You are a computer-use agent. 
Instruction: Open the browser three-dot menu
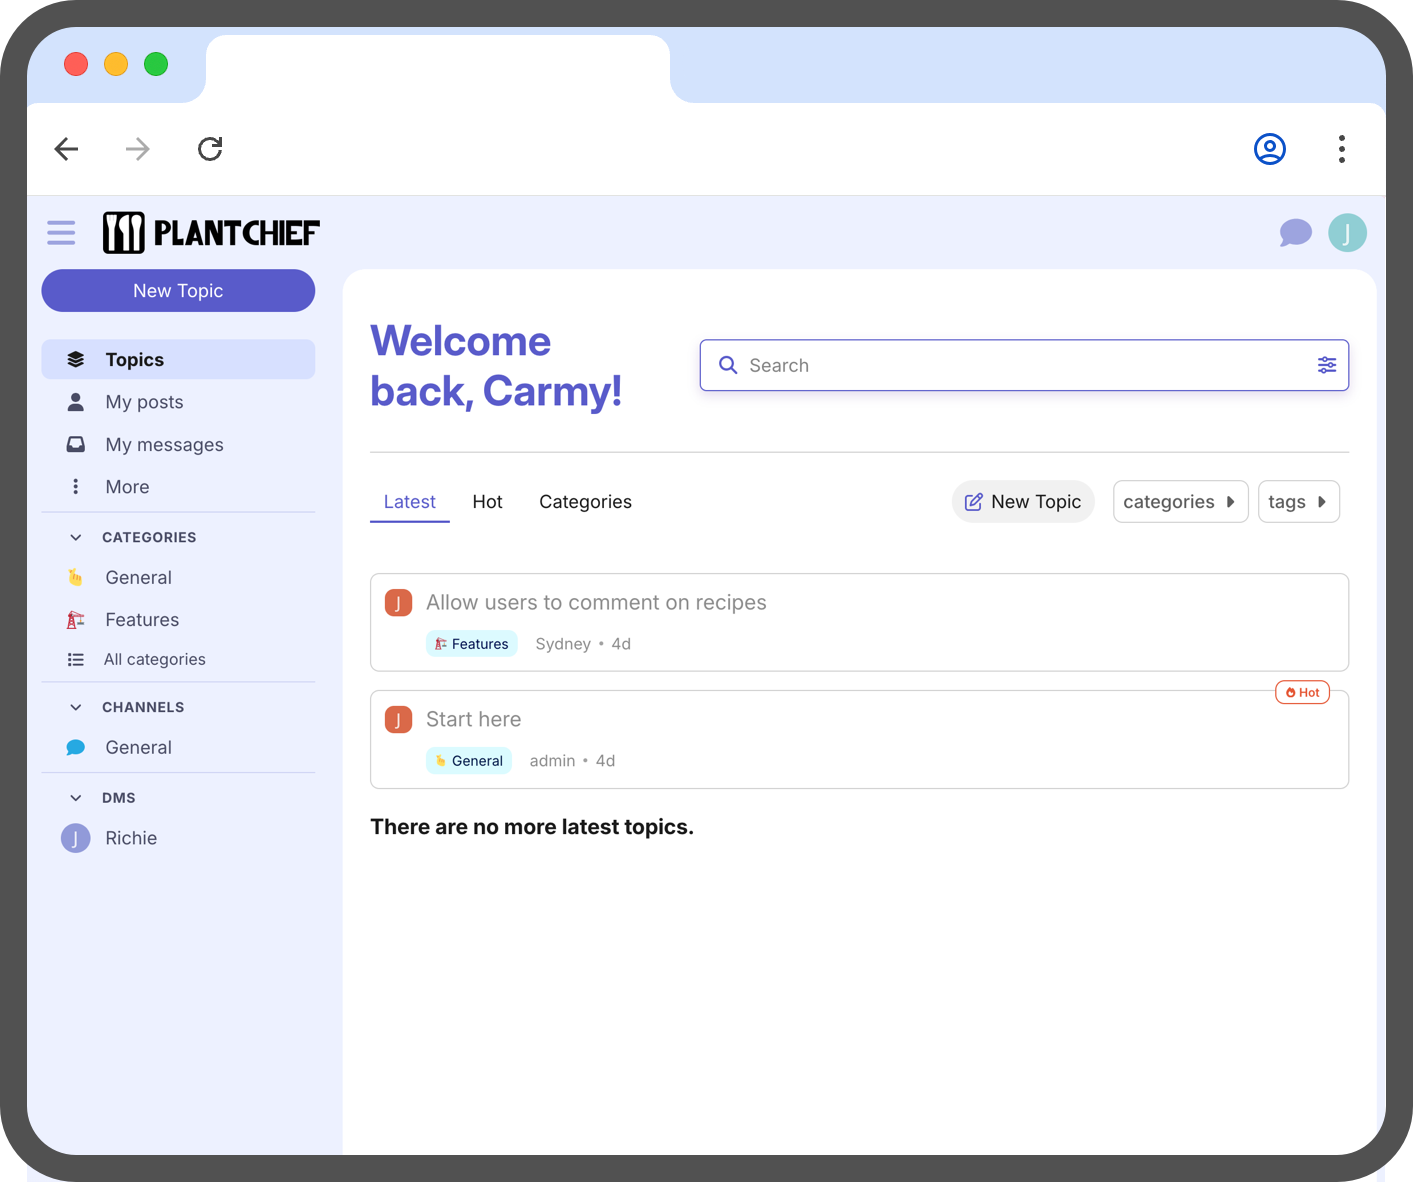pos(1341,149)
